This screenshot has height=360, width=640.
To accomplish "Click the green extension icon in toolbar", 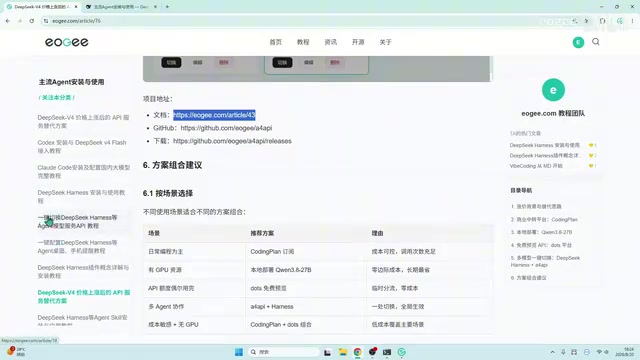I will pyautogui.click(x=620, y=21).
